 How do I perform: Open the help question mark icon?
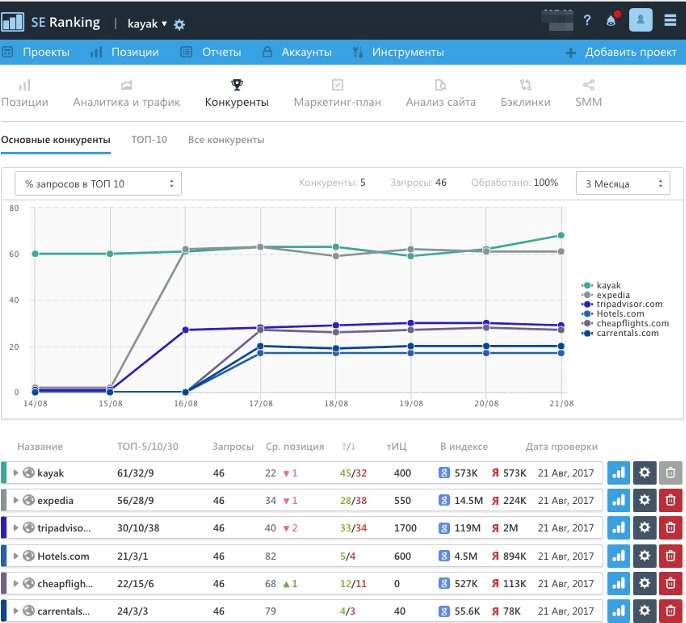(x=587, y=20)
